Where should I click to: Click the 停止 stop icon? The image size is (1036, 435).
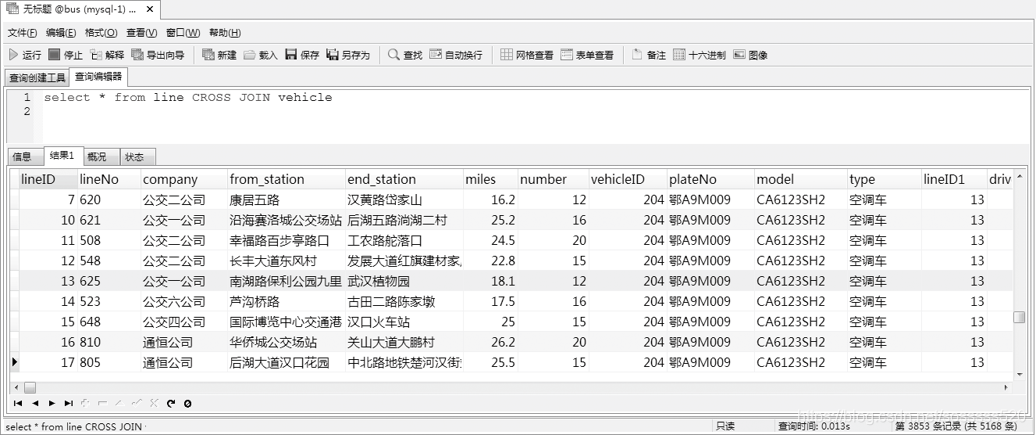[54, 55]
